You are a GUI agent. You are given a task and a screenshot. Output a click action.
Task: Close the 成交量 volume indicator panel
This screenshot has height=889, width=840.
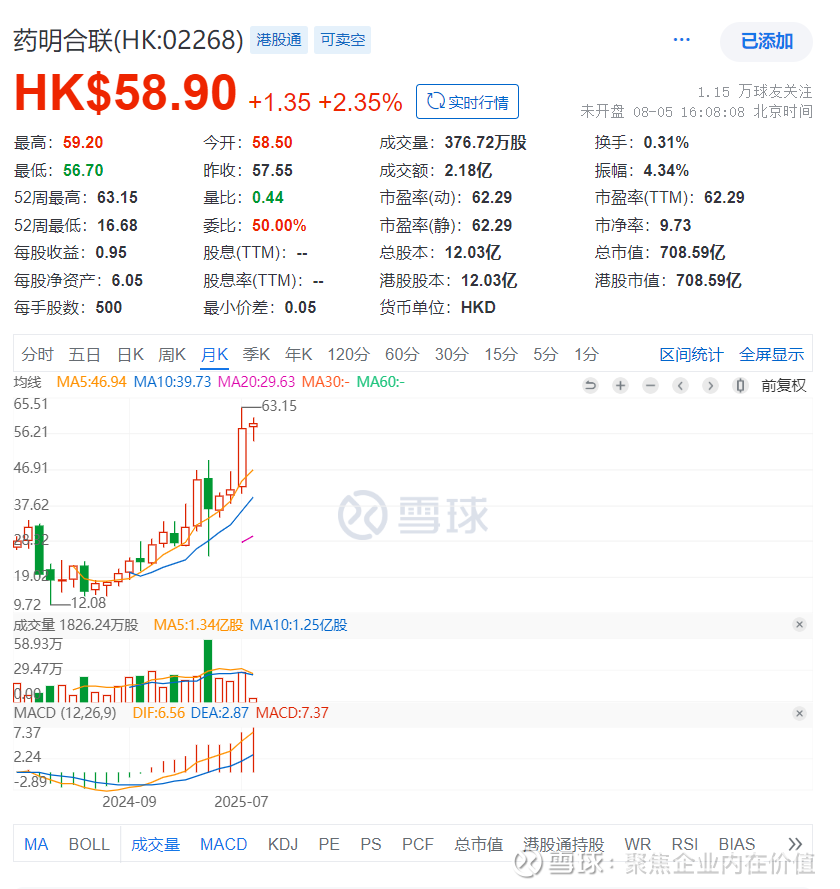(799, 624)
